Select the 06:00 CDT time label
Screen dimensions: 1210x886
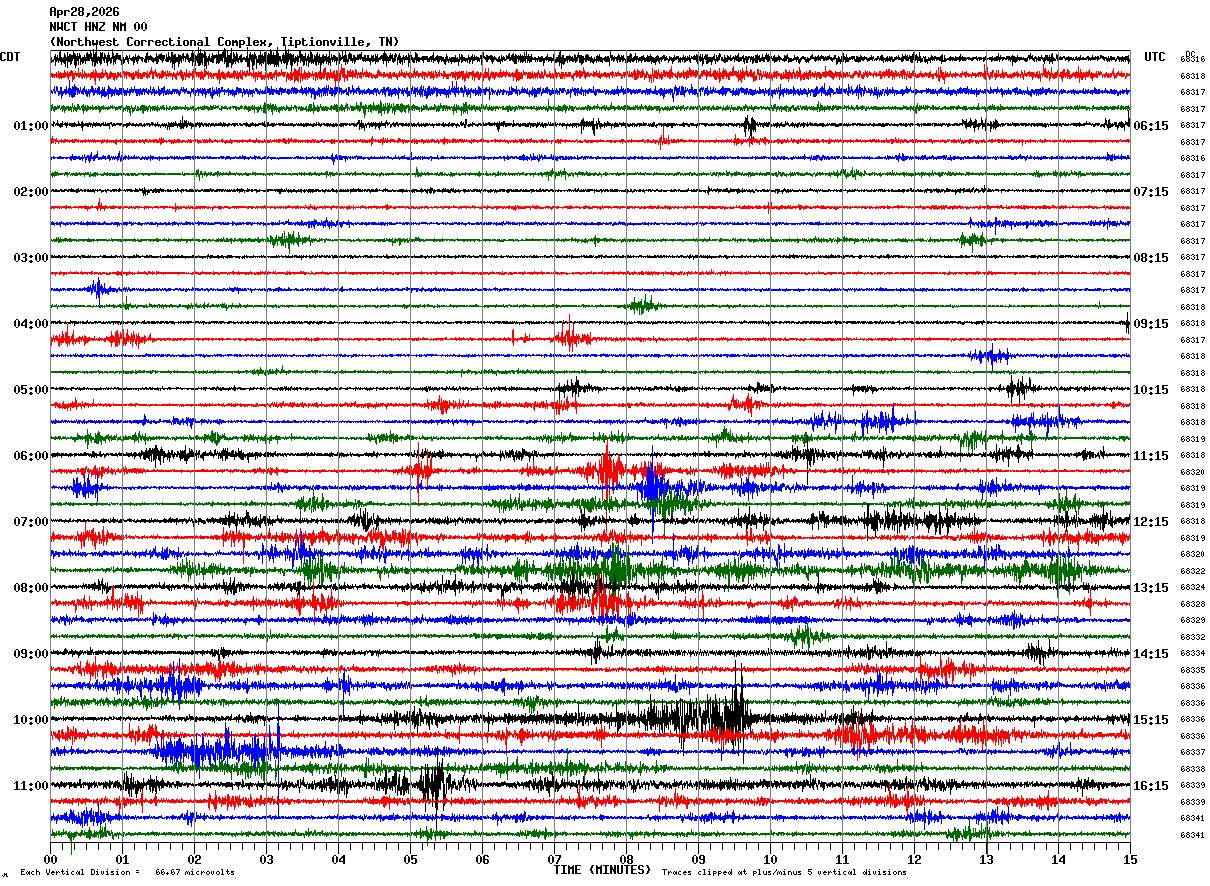click(x=31, y=456)
